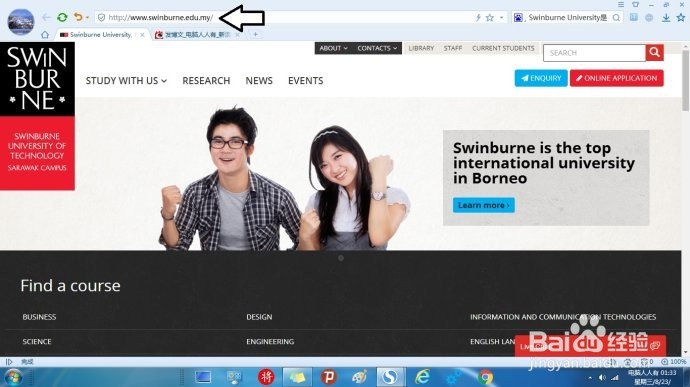Image resolution: width=690 pixels, height=387 pixels.
Task: Click the 100% zoom control in status bar
Action: click(x=674, y=361)
